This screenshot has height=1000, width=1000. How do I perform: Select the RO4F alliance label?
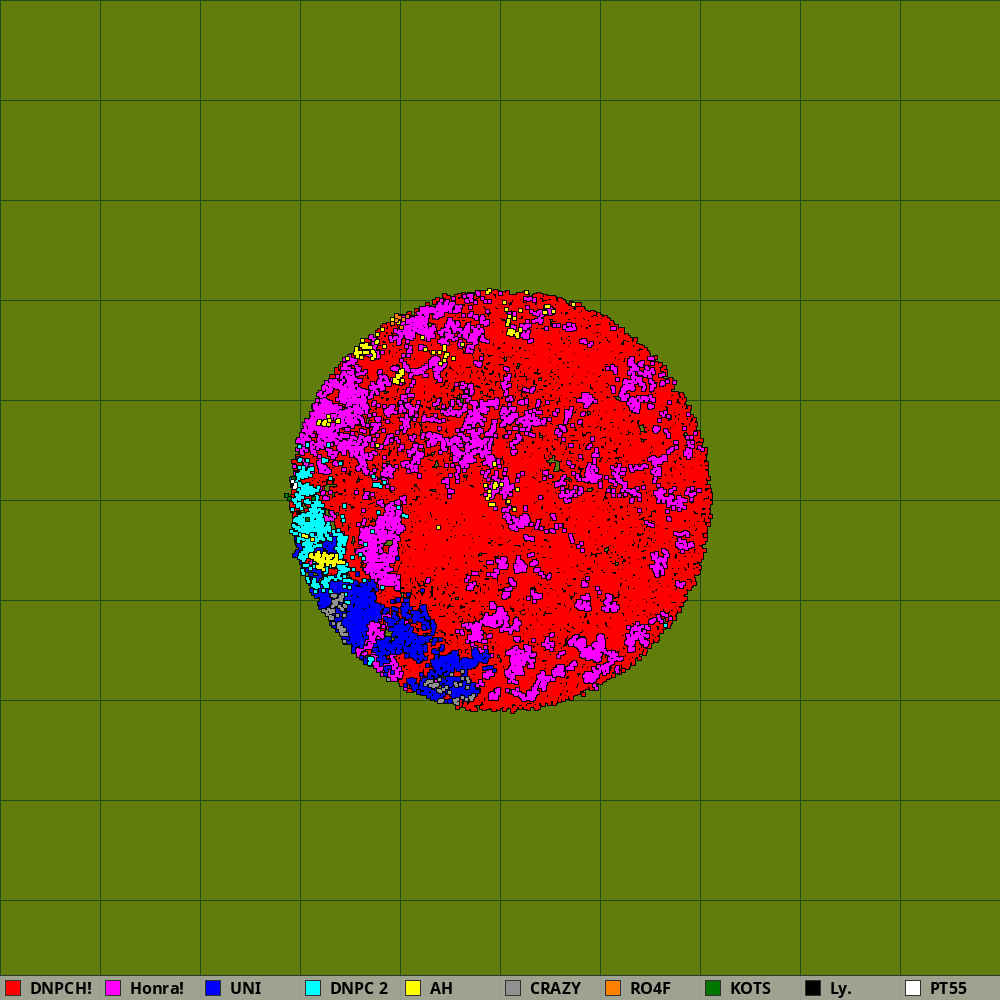(x=651, y=988)
